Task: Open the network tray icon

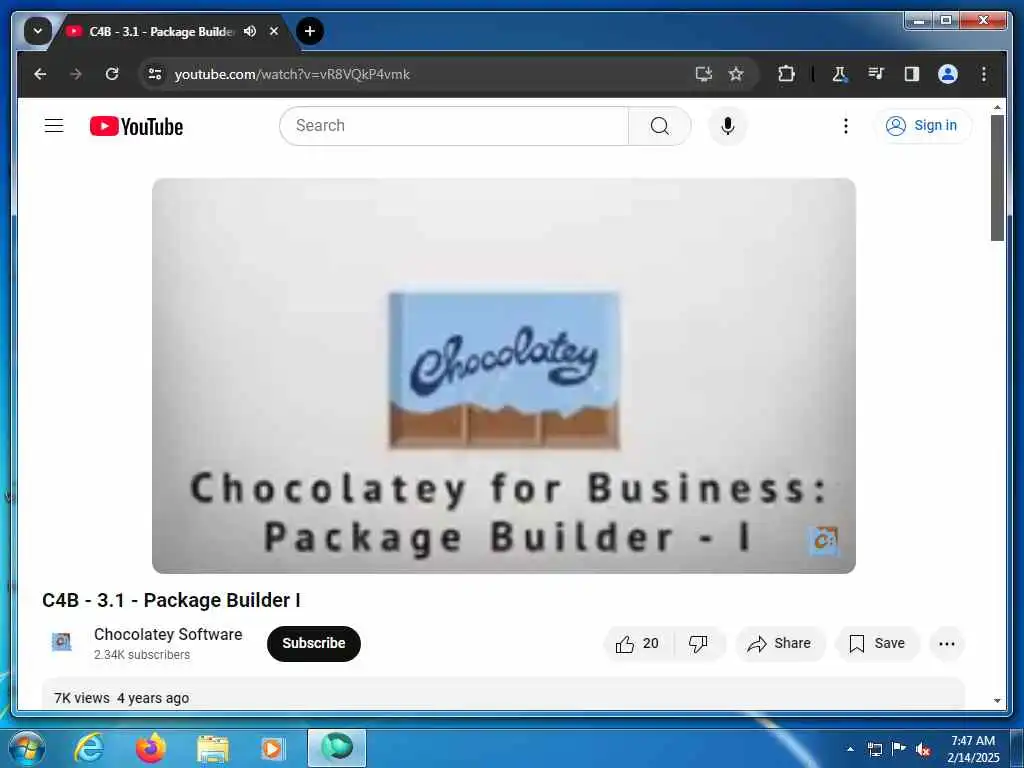Action: click(874, 749)
